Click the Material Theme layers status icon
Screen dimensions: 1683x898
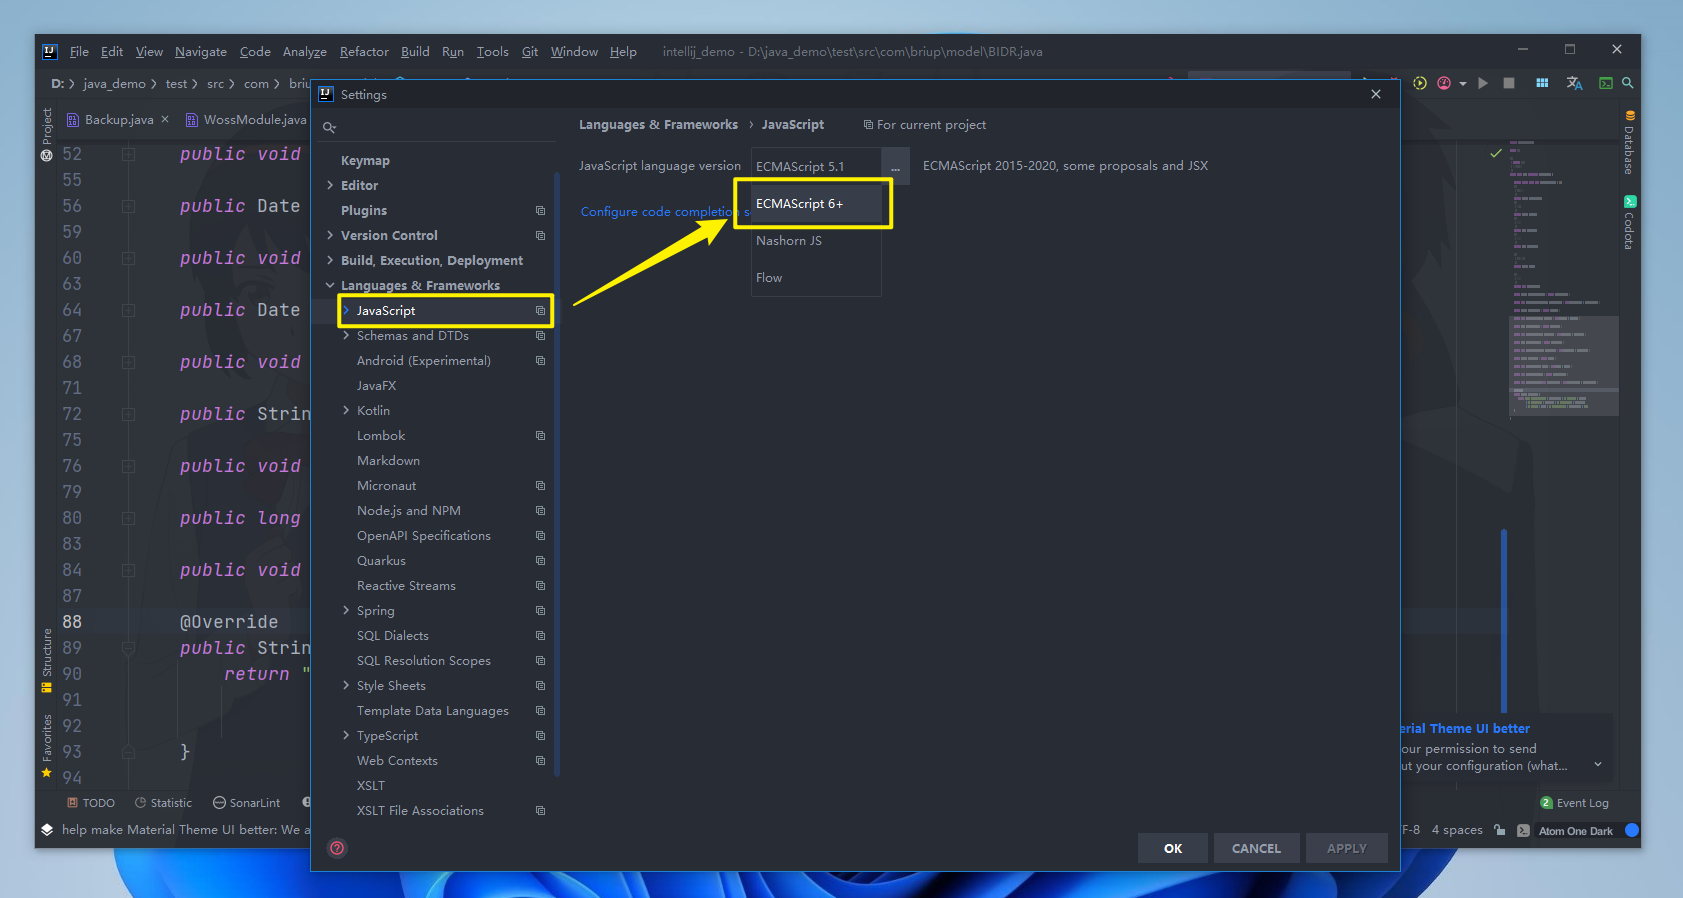(x=47, y=830)
